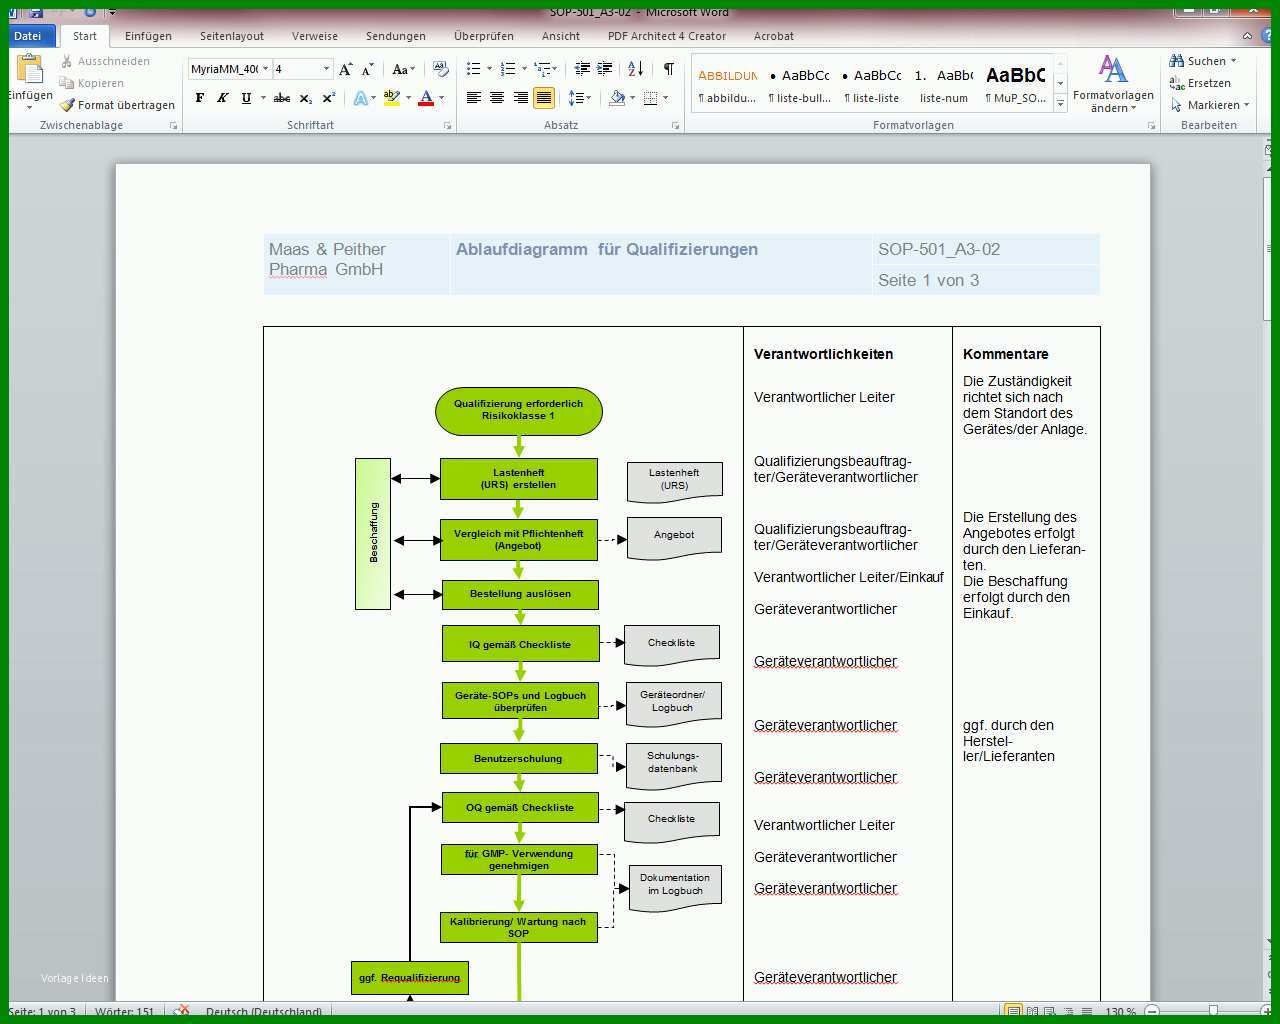Viewport: 1280px width, 1024px height.
Task: Click the zoom slider handle
Action: (1213, 1011)
